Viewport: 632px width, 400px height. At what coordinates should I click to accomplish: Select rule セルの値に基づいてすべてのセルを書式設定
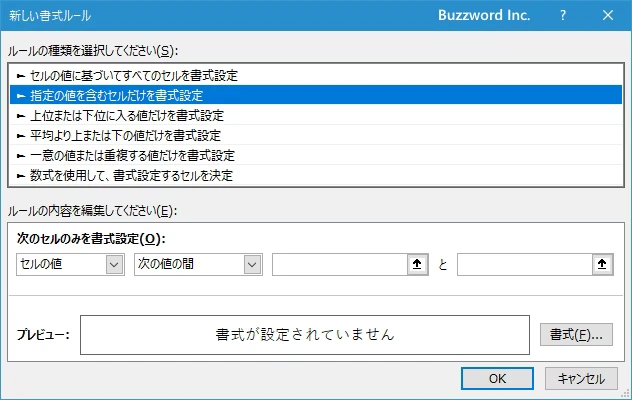coord(316,75)
